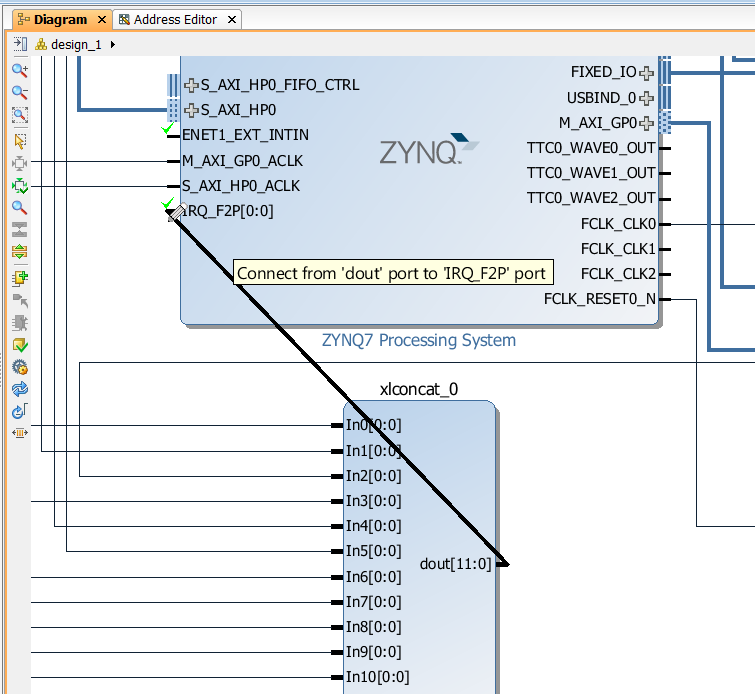Viewport: 755px width, 694px height.
Task: Select the M_AXI_GP0_ACLK port
Action: tap(242, 161)
